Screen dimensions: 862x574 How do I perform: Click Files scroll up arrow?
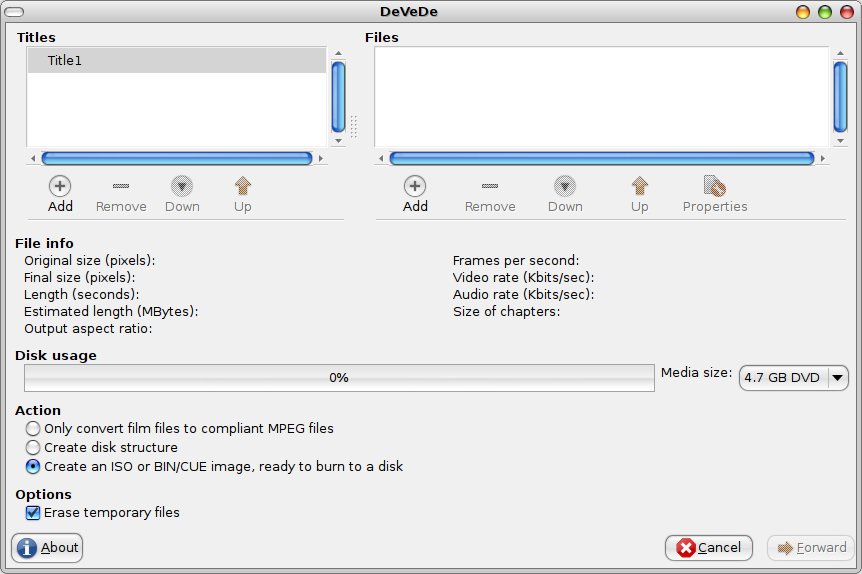(x=840, y=53)
